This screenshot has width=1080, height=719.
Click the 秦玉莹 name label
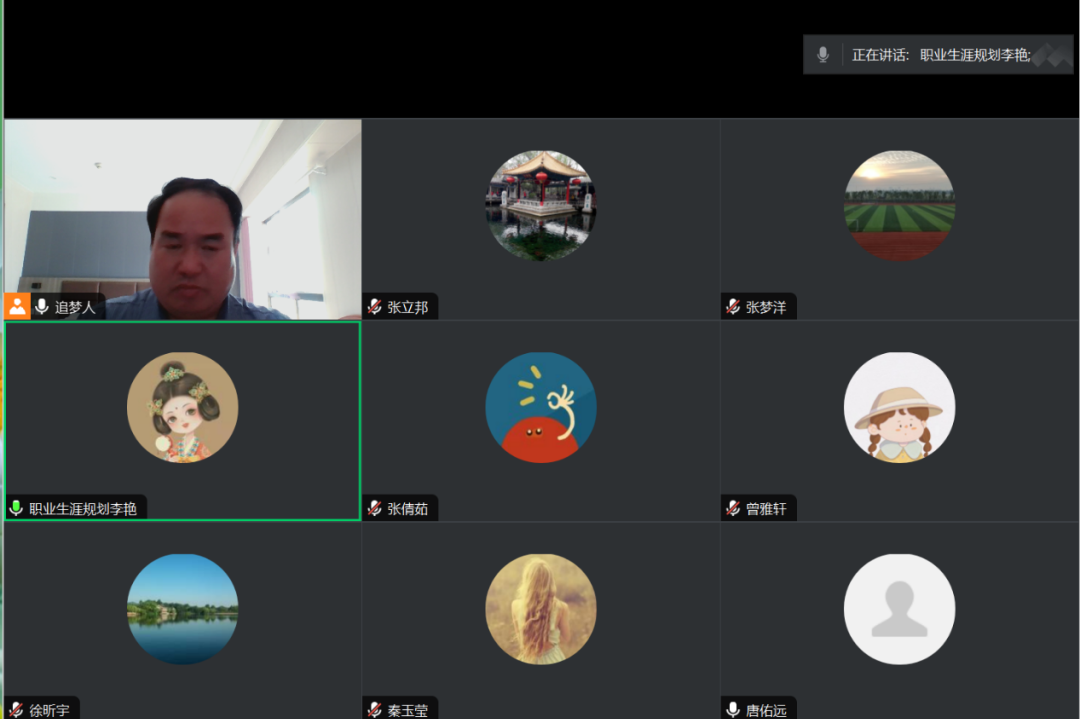pyautogui.click(x=408, y=710)
